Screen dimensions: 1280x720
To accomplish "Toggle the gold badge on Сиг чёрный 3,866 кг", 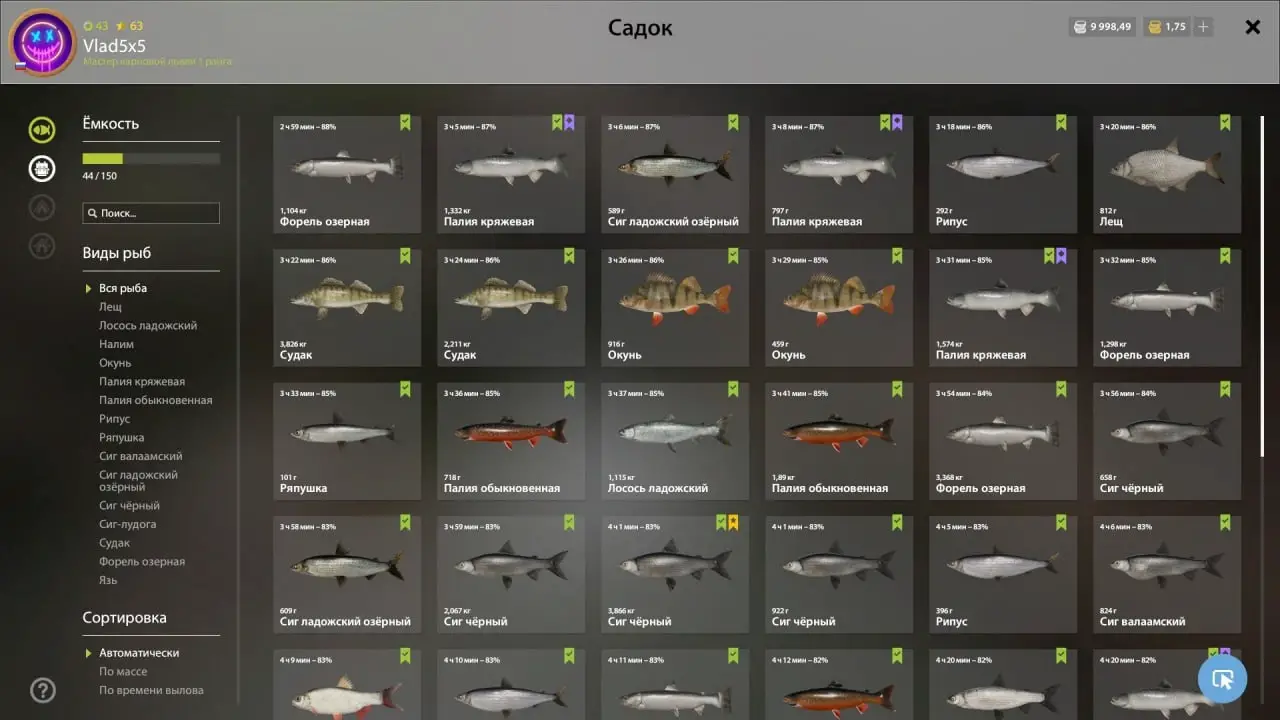I will [733, 522].
